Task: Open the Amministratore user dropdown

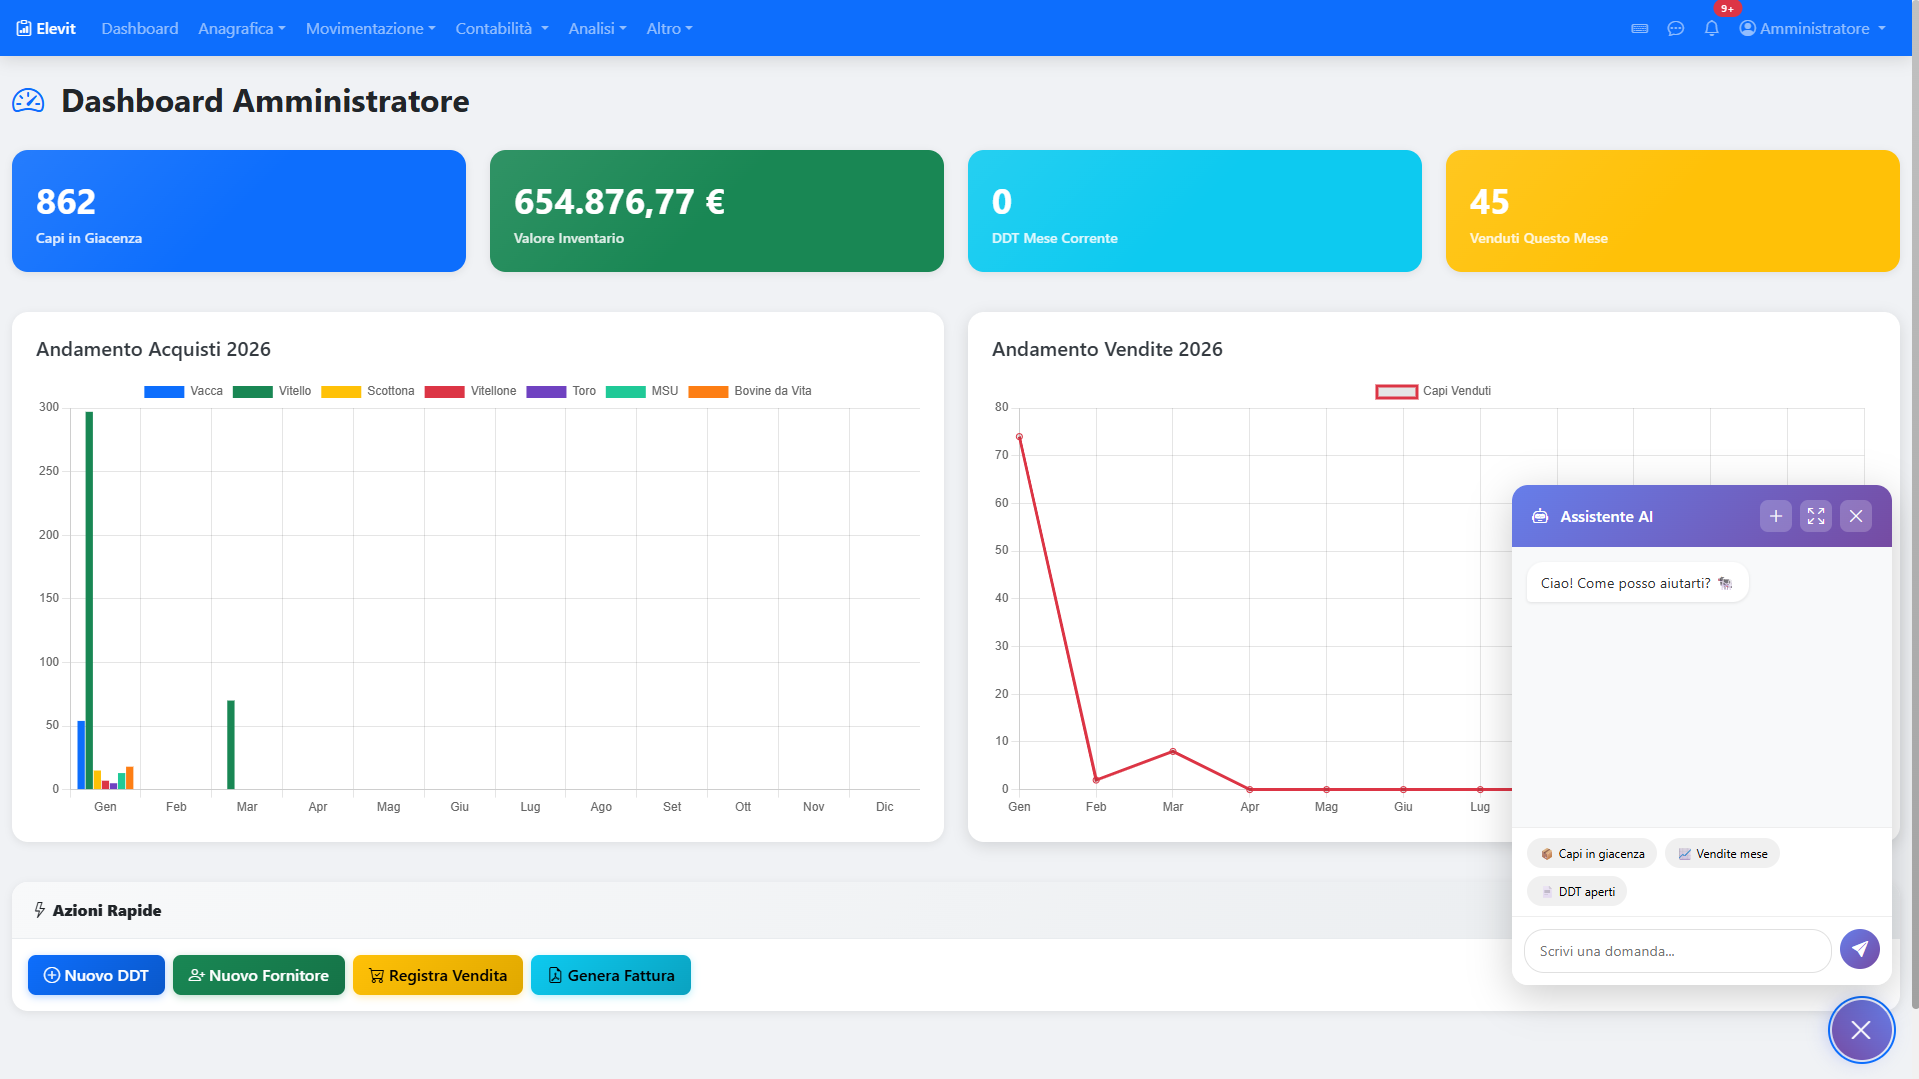Action: (1812, 28)
